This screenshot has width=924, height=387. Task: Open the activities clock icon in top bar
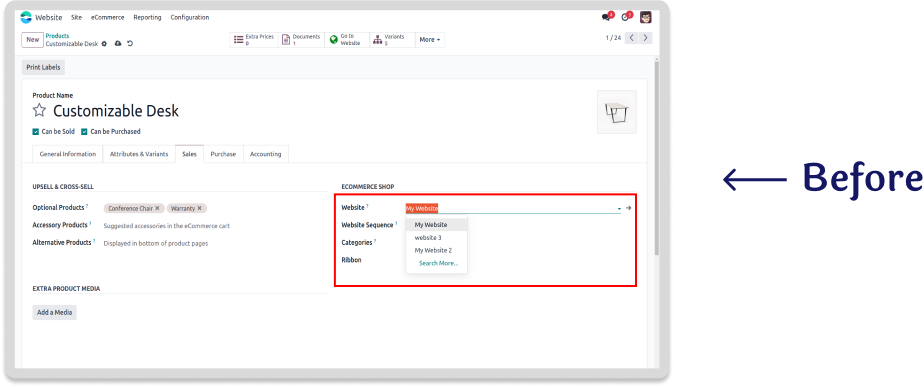pos(625,17)
